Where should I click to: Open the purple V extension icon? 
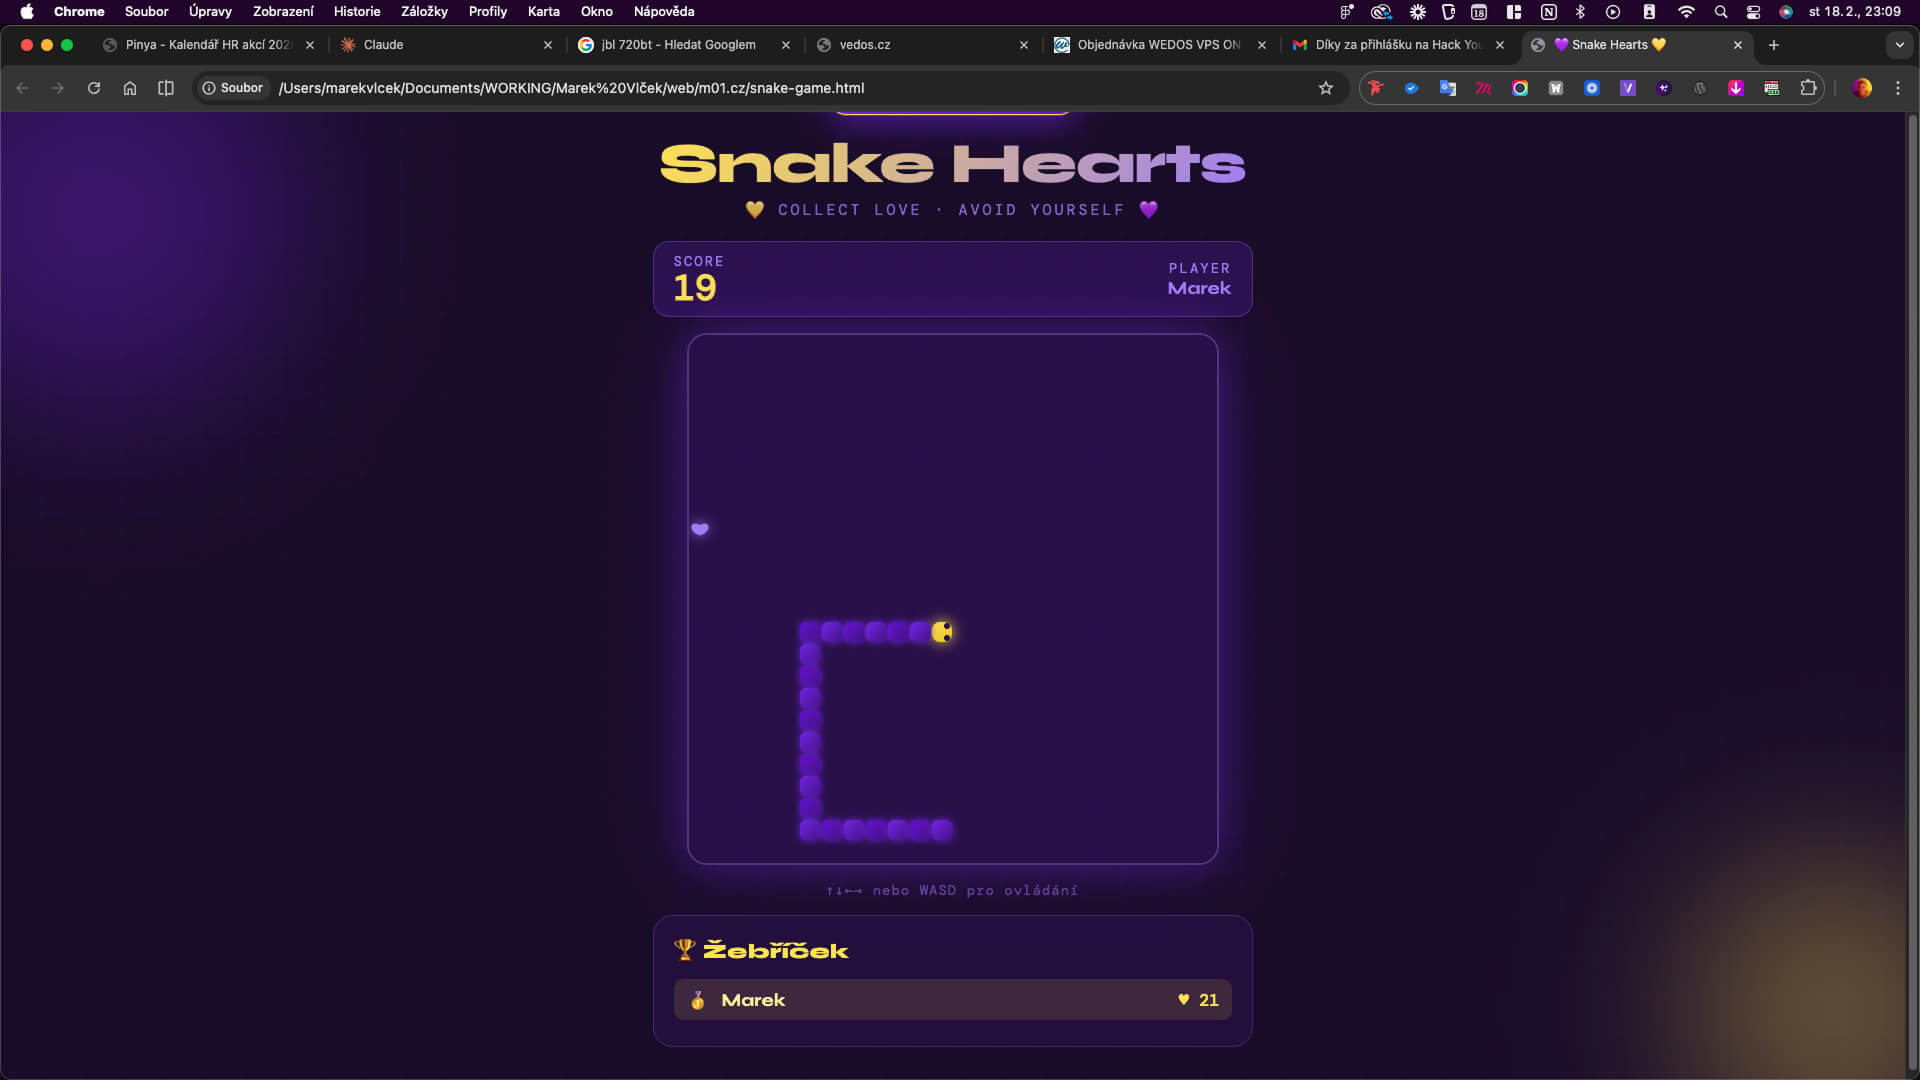coord(1627,88)
